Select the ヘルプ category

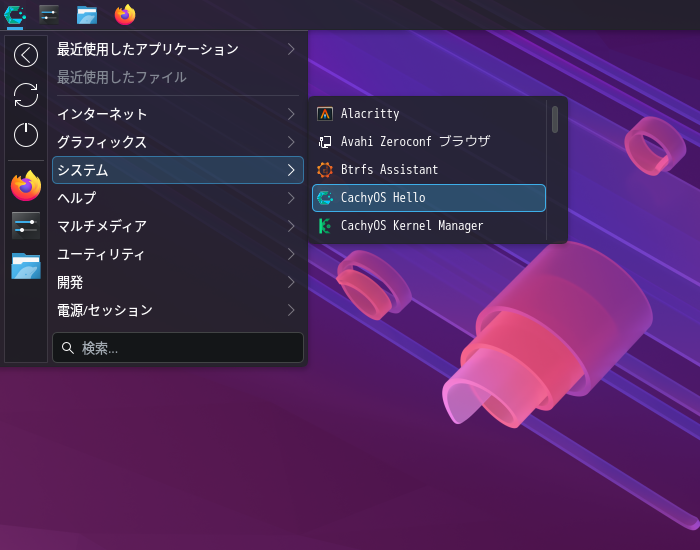click(178, 198)
